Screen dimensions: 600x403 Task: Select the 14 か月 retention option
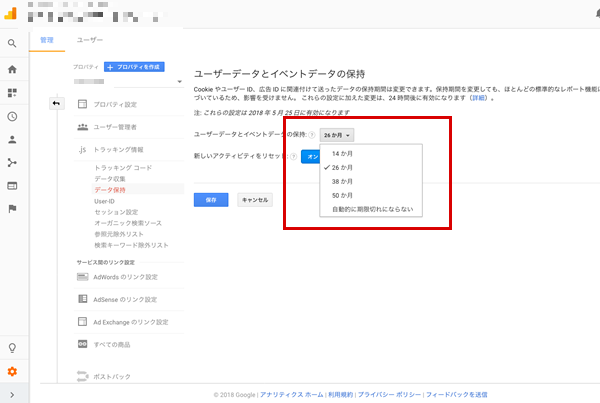[342, 154]
